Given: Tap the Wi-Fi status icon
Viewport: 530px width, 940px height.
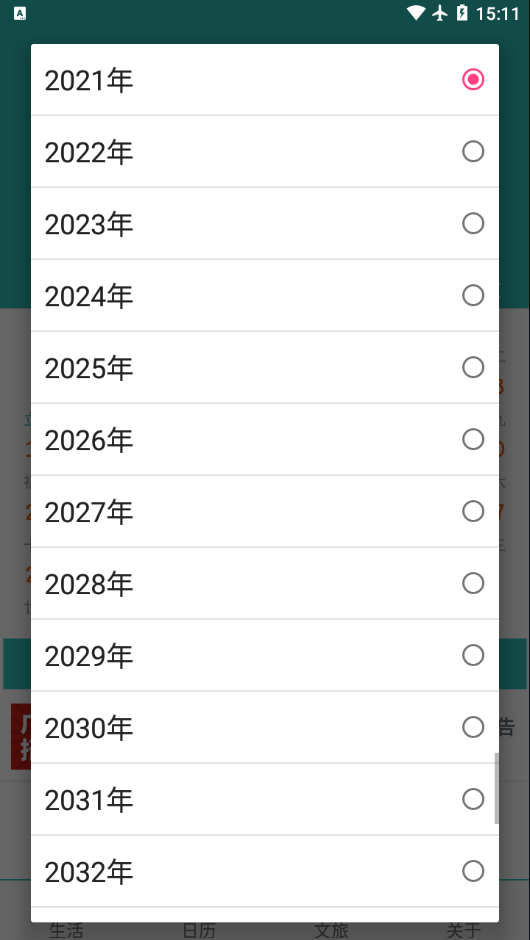Looking at the screenshot, I should 415,13.
